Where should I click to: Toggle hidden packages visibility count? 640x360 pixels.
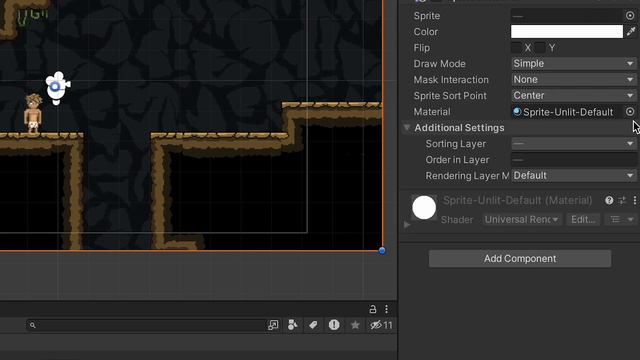(381, 325)
